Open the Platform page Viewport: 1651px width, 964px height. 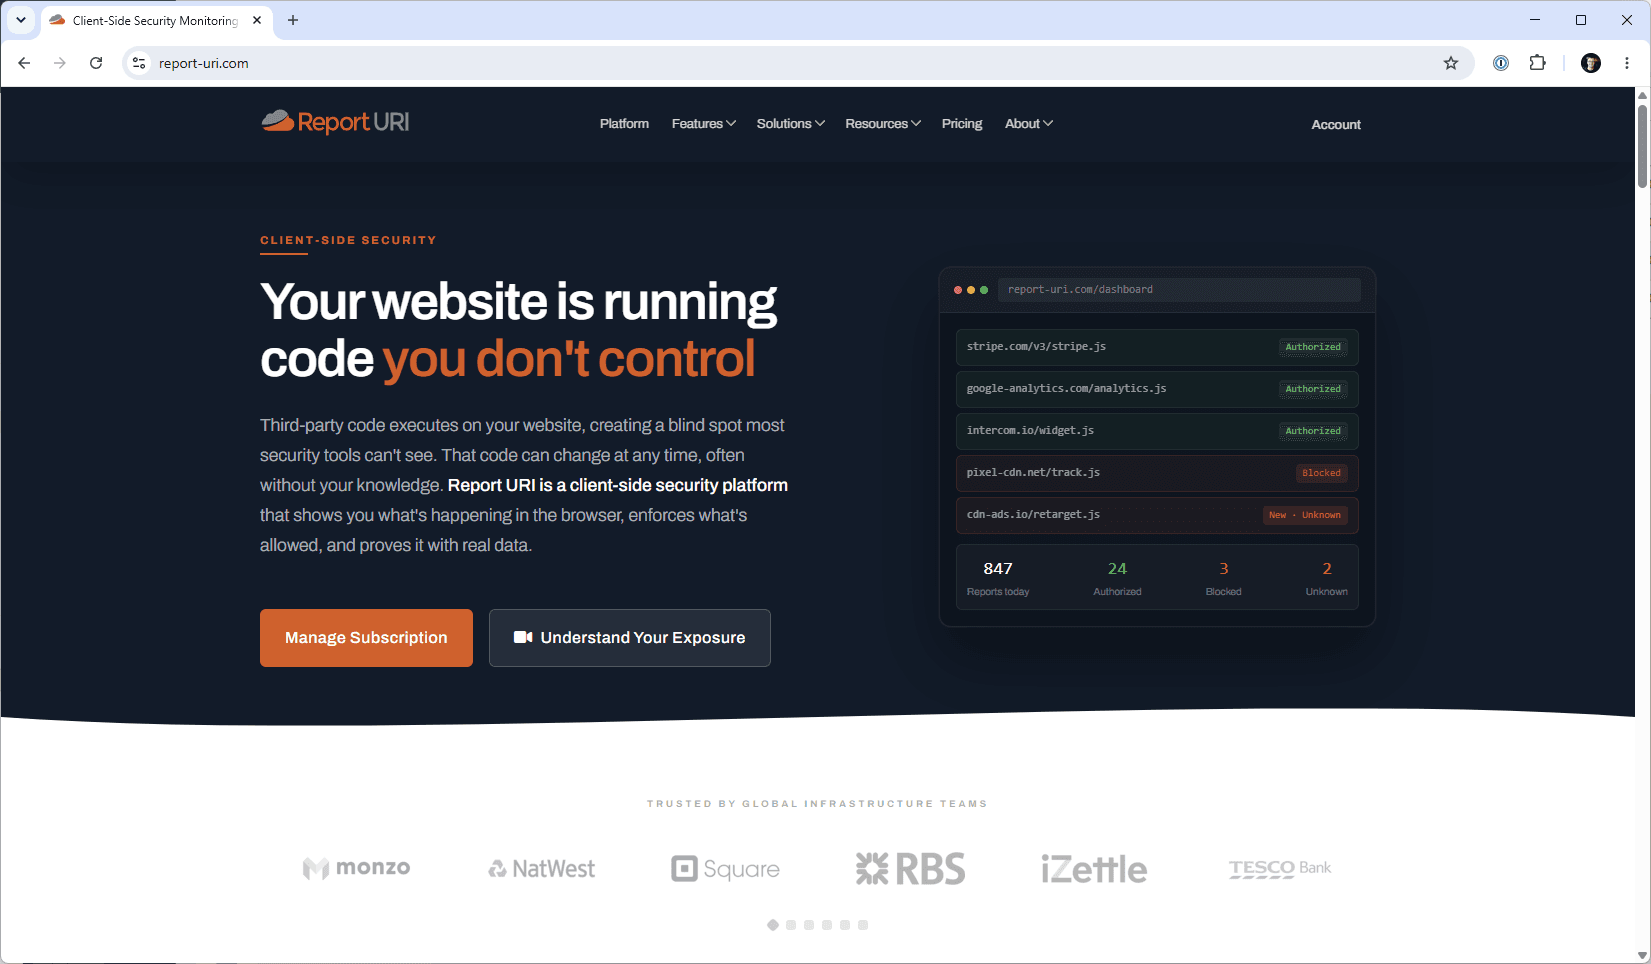pyautogui.click(x=624, y=124)
